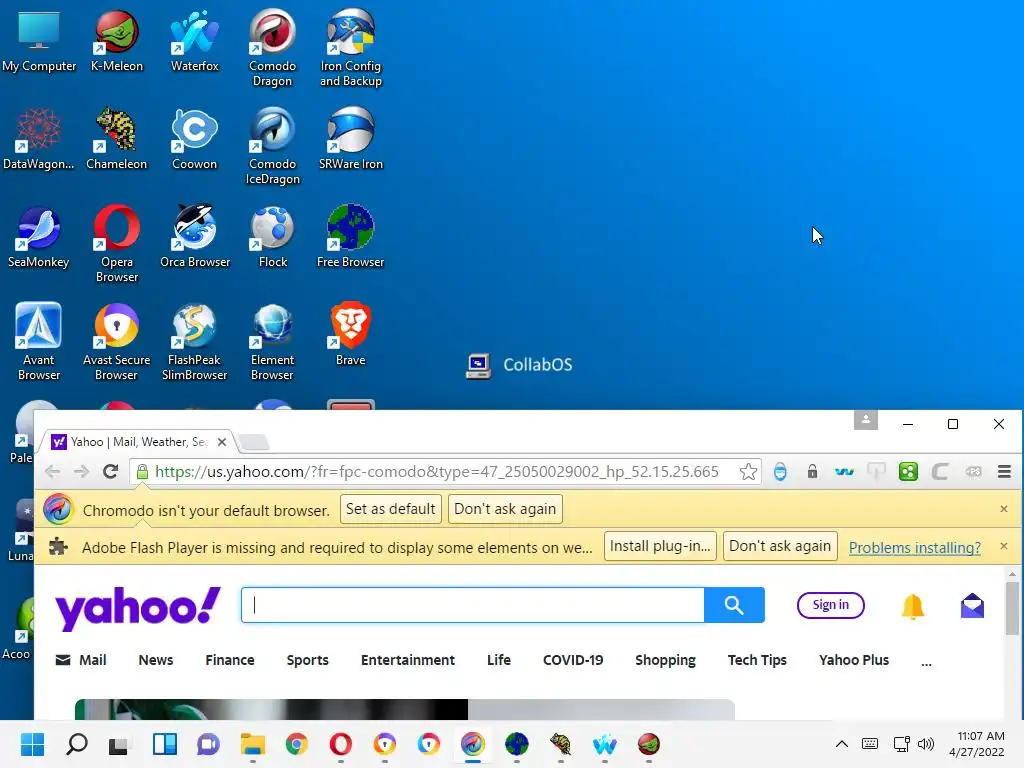Screen dimensions: 1024x768
Task: Click the address bar URL
Action: pos(437,472)
